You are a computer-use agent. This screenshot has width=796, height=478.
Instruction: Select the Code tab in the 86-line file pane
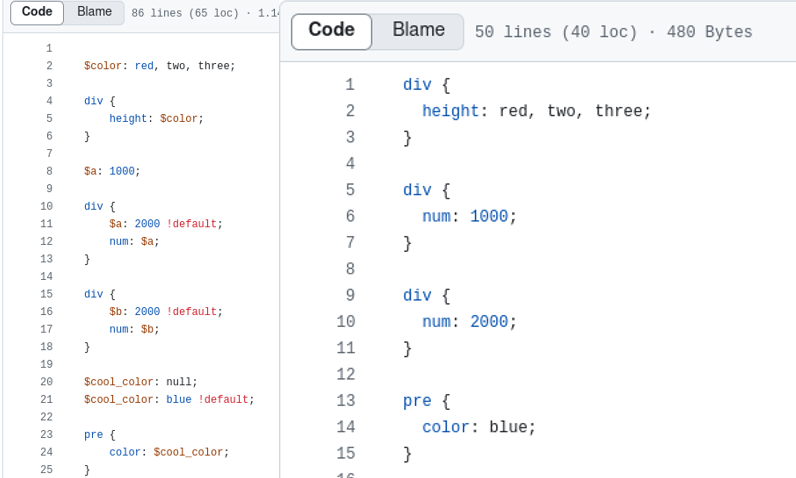pos(37,12)
